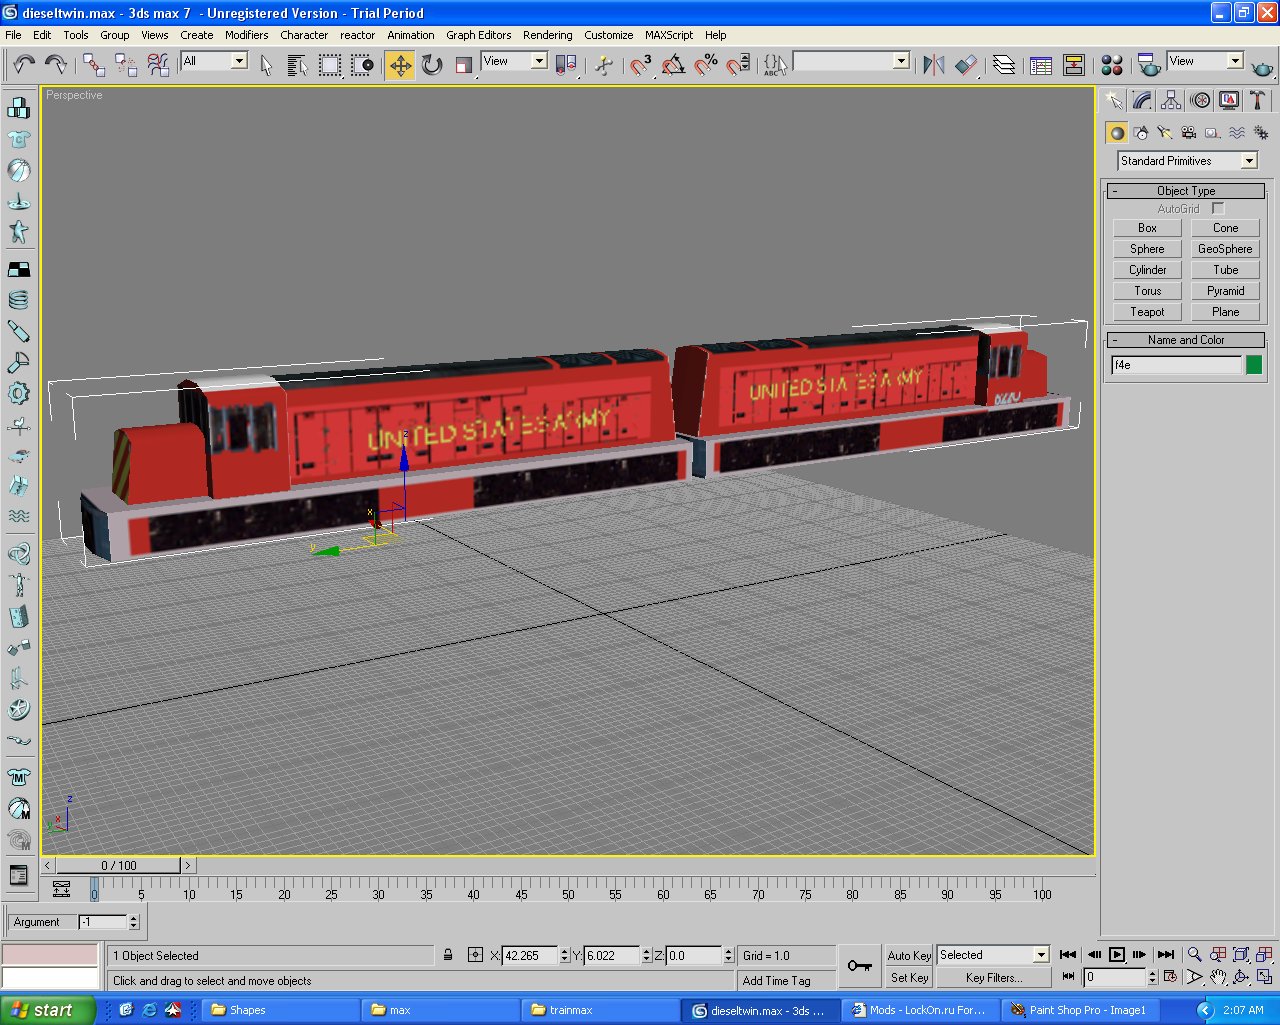This screenshot has width=1280, height=1025.
Task: Click the Set Keys large key icon
Action: (x=859, y=965)
